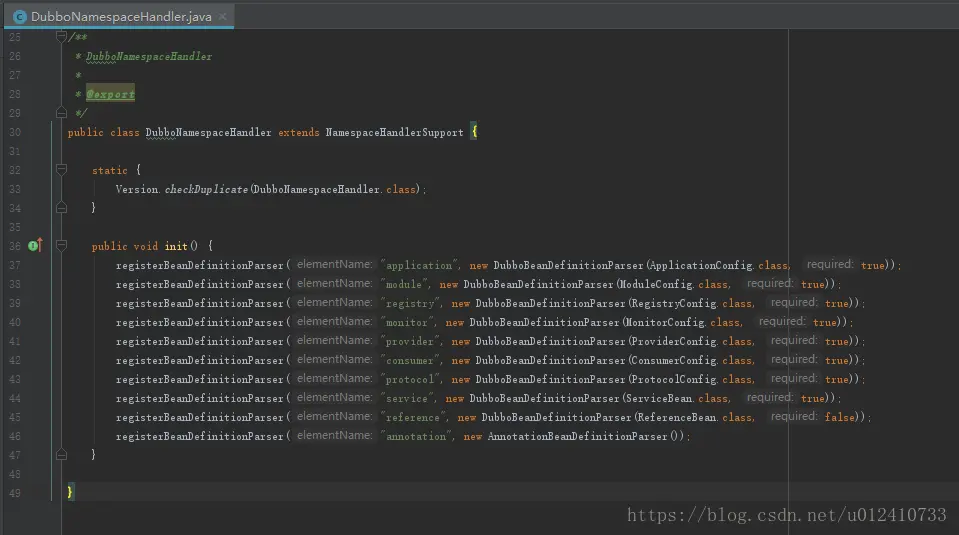Click the @export tag in the Javadoc
The image size is (959, 535).
point(110,94)
